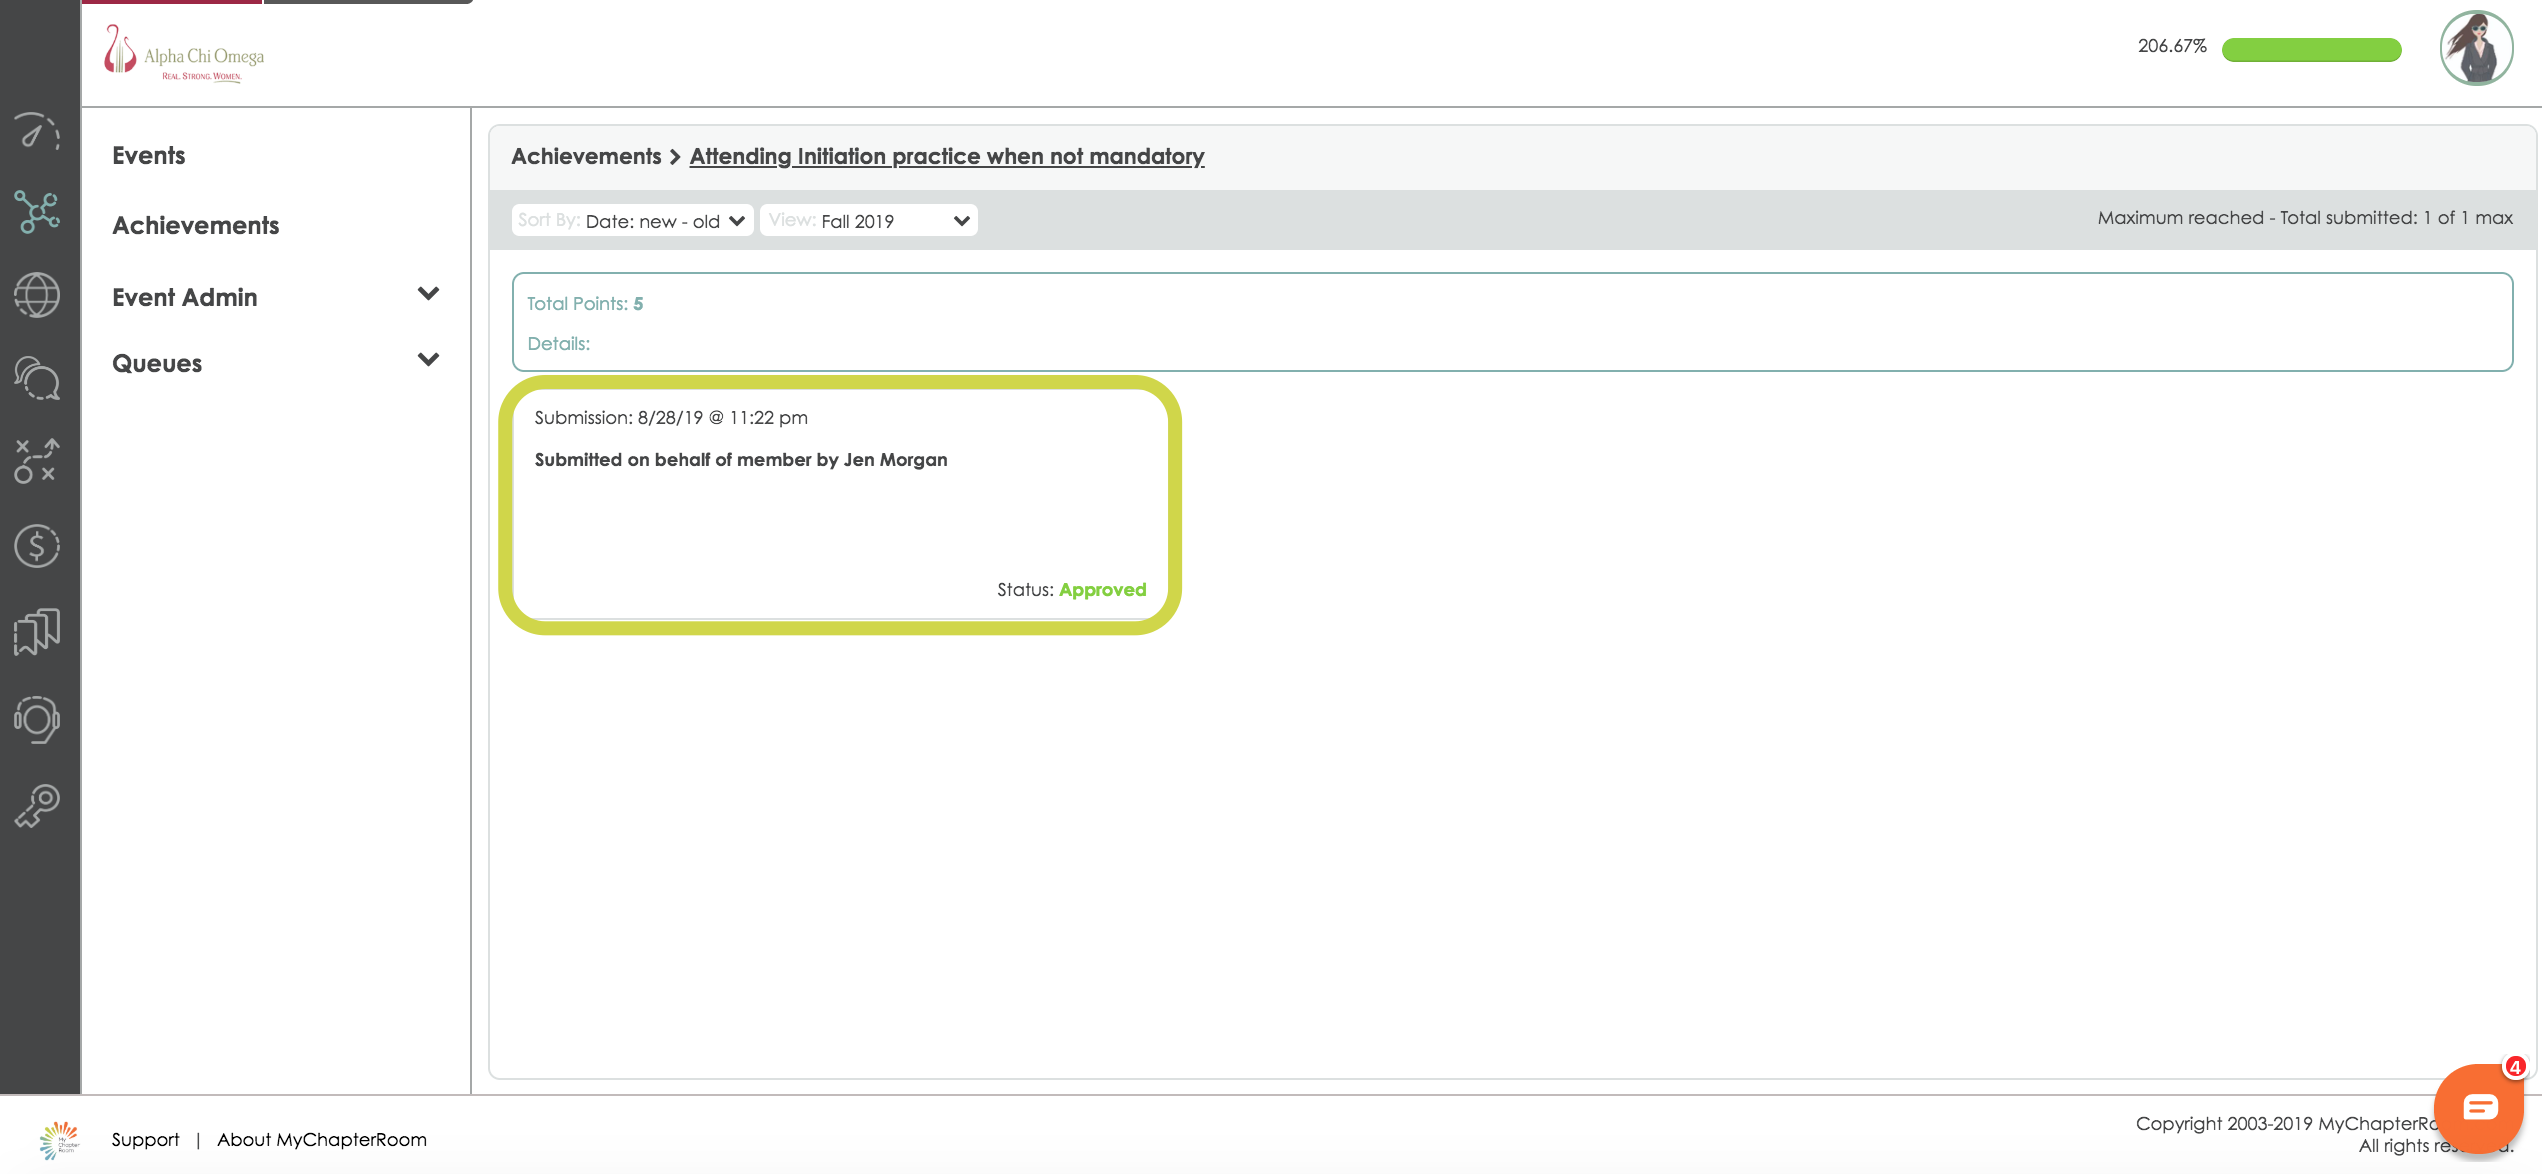2542x1174 pixels.
Task: Click the green progress bar
Action: [2310, 50]
